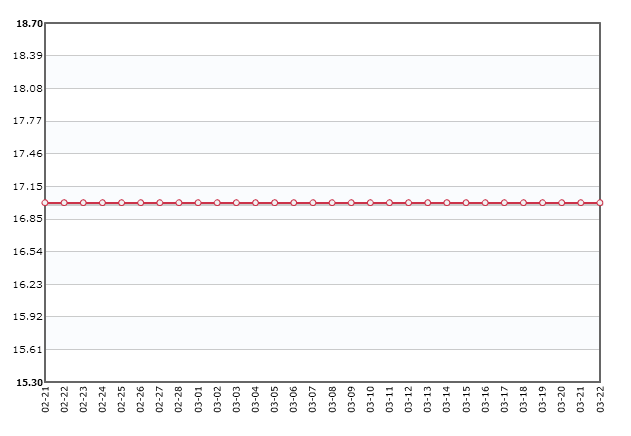
Task: Click the 03-15 x-axis date label
Action: [466, 399]
